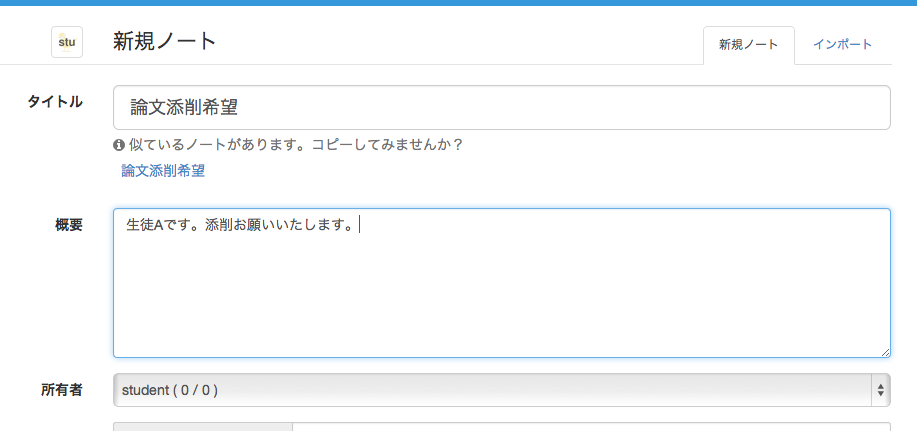Click the 新規ノート page heading
This screenshot has width=917, height=431.
tap(165, 42)
